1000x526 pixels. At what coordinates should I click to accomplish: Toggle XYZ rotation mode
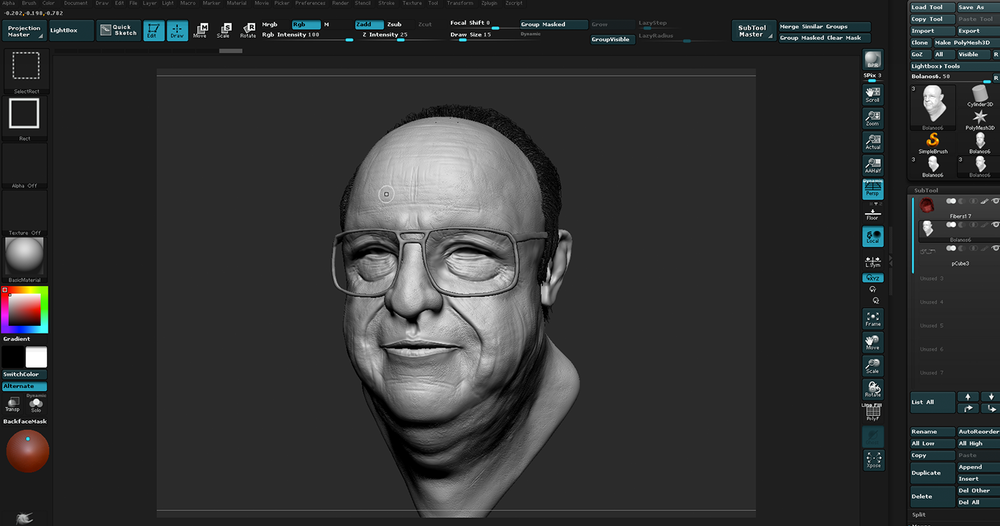tap(872, 278)
